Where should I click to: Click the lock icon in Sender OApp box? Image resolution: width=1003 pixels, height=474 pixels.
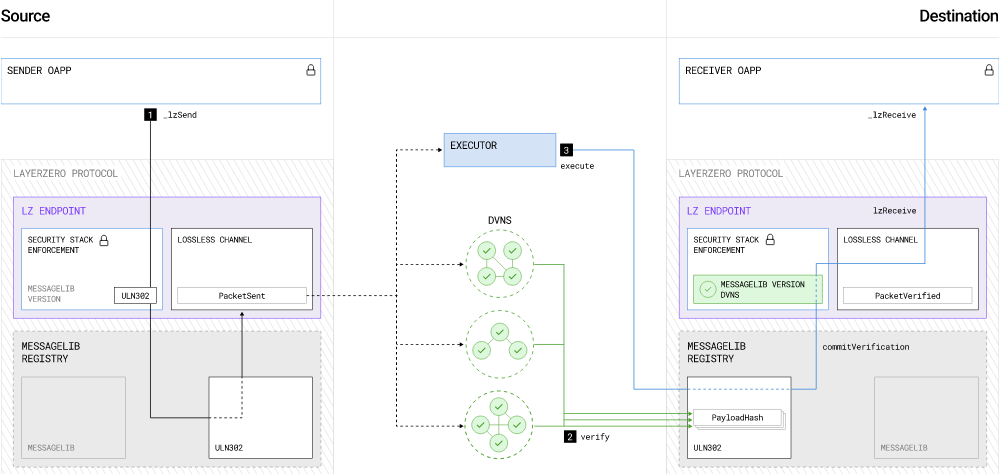(310, 71)
